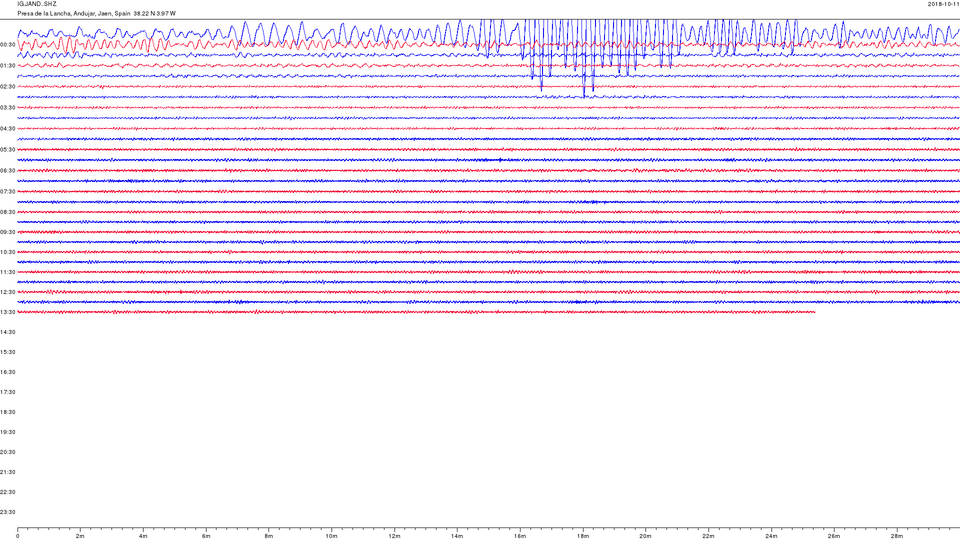Click the 4m axis label
This screenshot has height=540, width=960.
click(x=143, y=536)
